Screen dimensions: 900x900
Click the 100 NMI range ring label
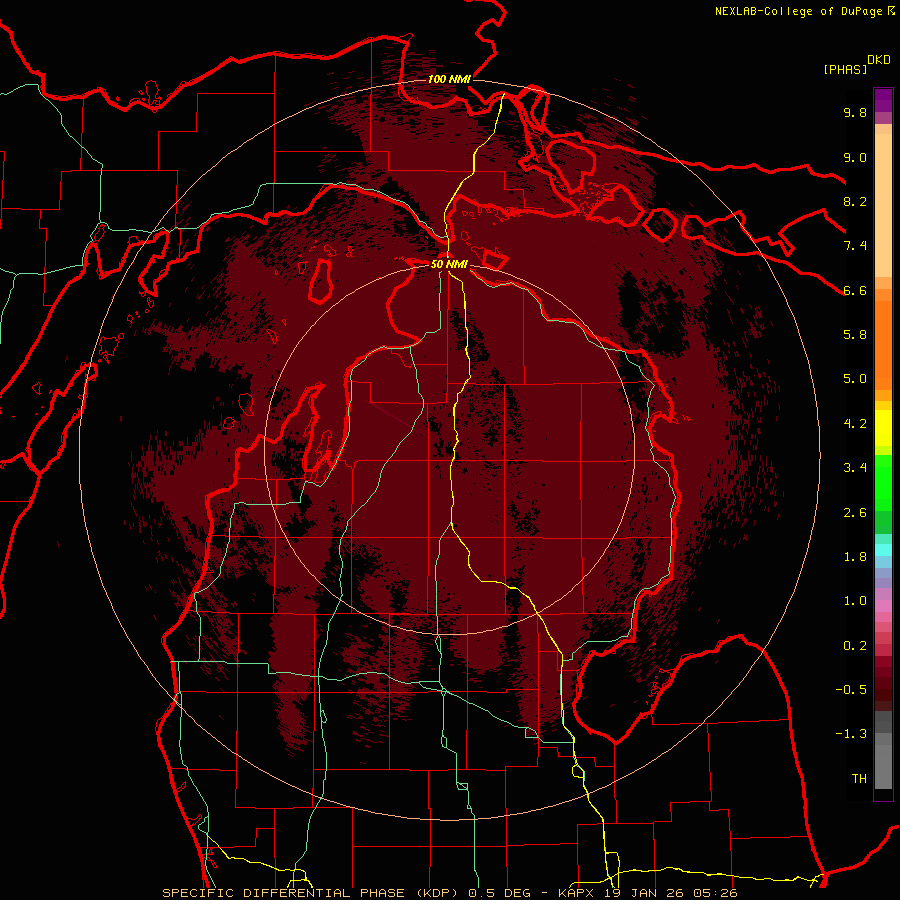pyautogui.click(x=449, y=79)
